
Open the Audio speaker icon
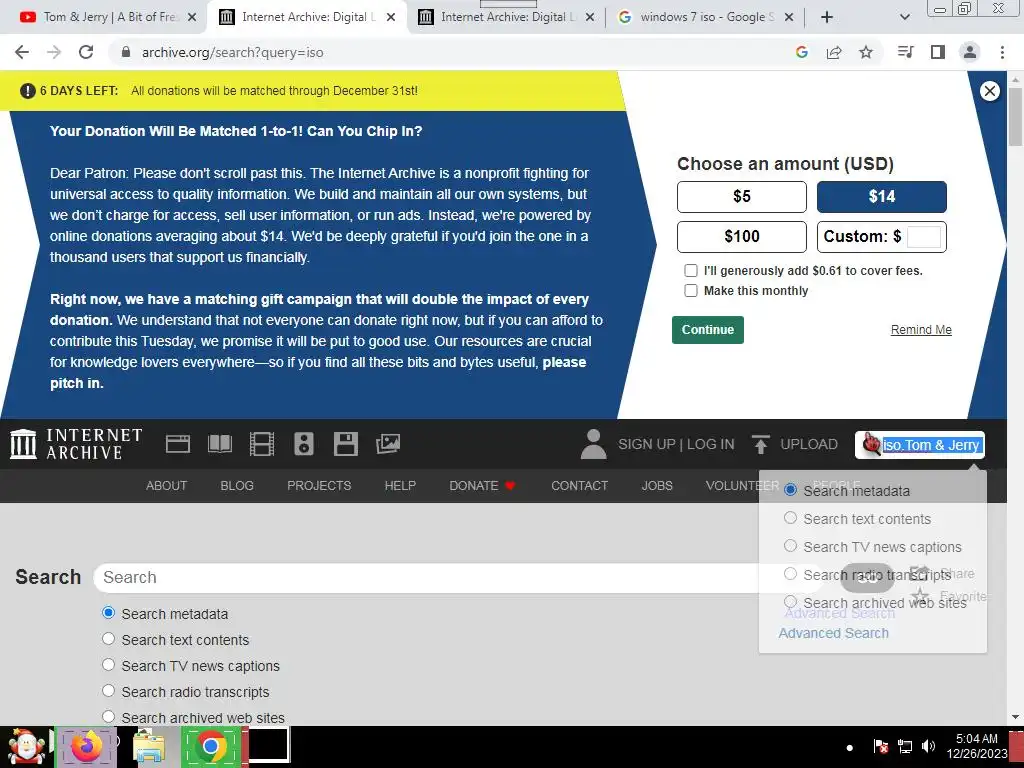(304, 445)
